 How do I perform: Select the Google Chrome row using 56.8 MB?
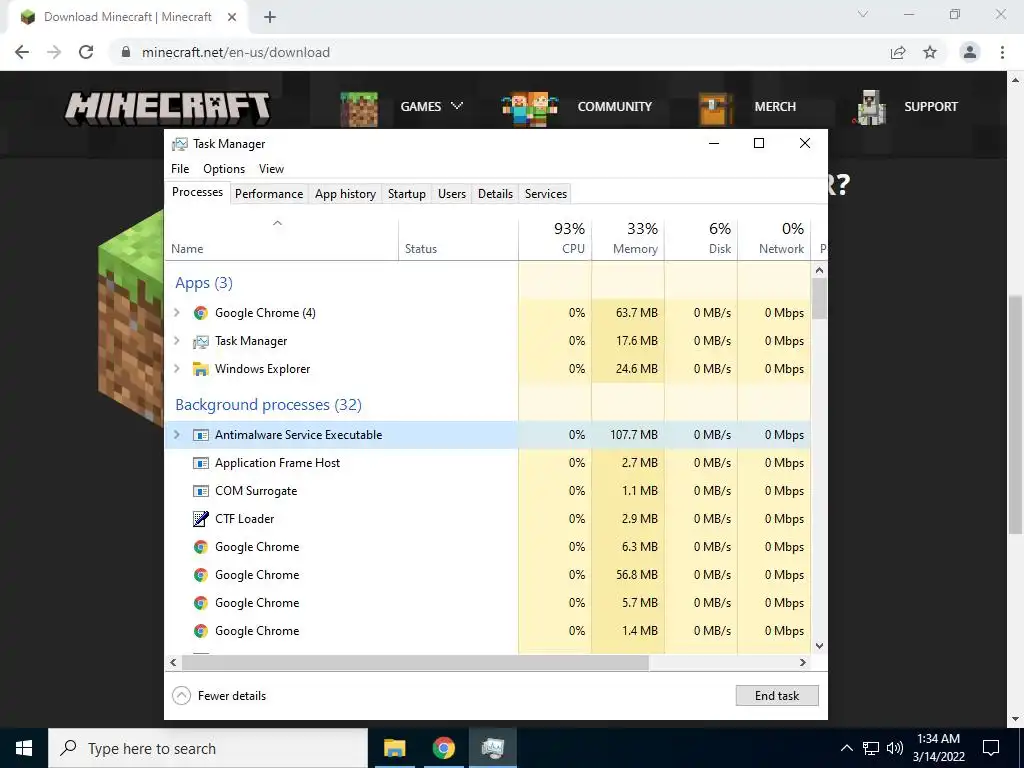488,575
